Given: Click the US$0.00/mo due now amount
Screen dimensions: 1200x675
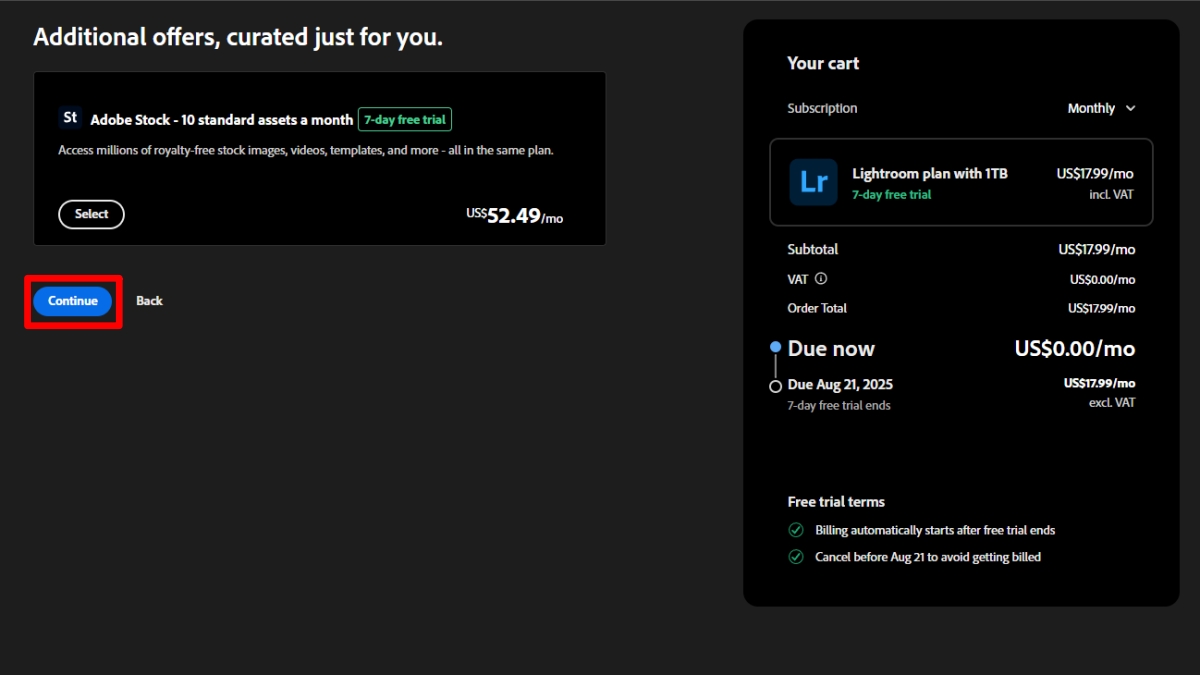Looking at the screenshot, I should coord(1075,349).
